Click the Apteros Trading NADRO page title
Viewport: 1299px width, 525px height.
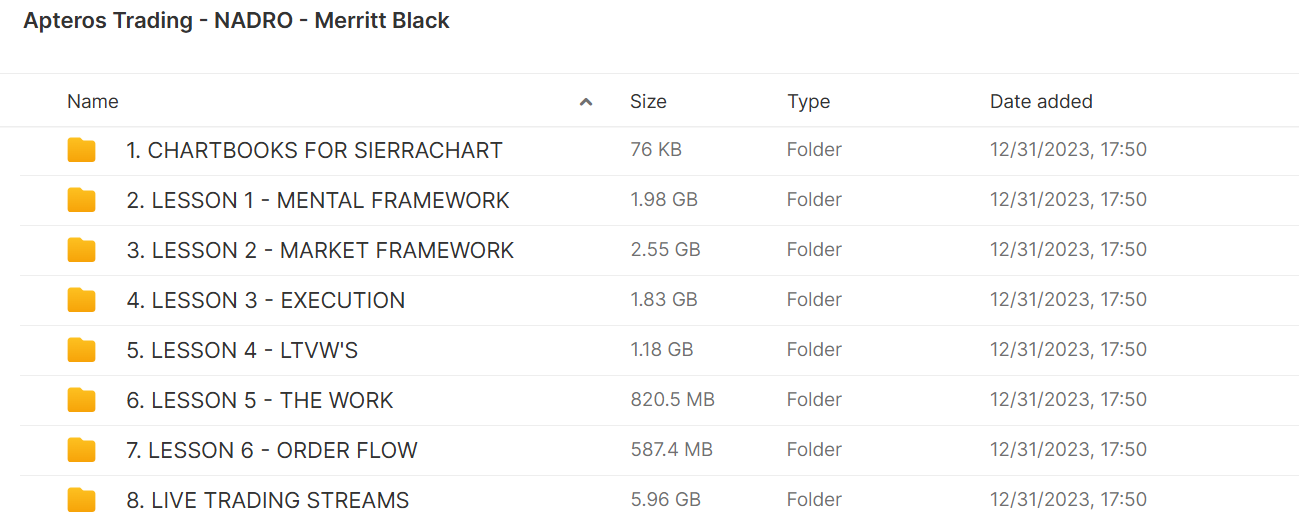click(x=237, y=21)
